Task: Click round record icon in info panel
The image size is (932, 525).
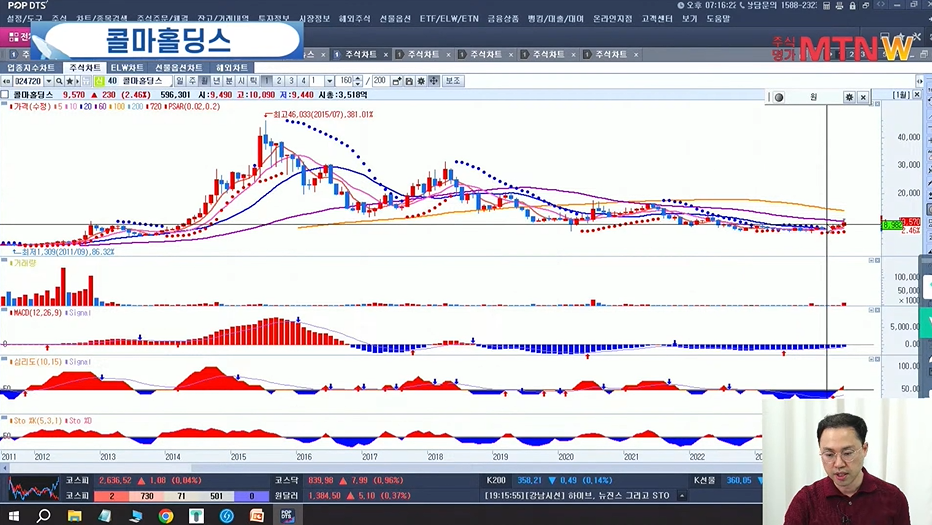Action: pyautogui.click(x=779, y=97)
